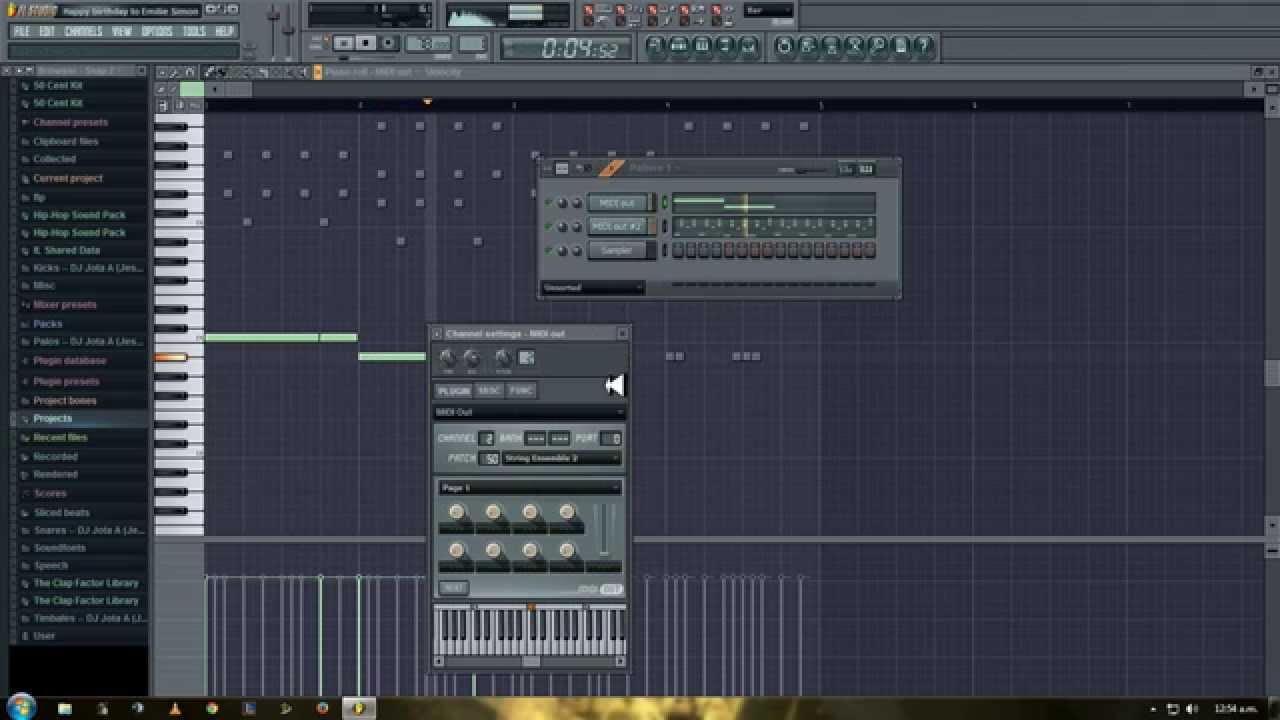Open the Step Sequencer shortcut icon
The height and width of the screenshot is (720, 1280).
click(x=679, y=45)
